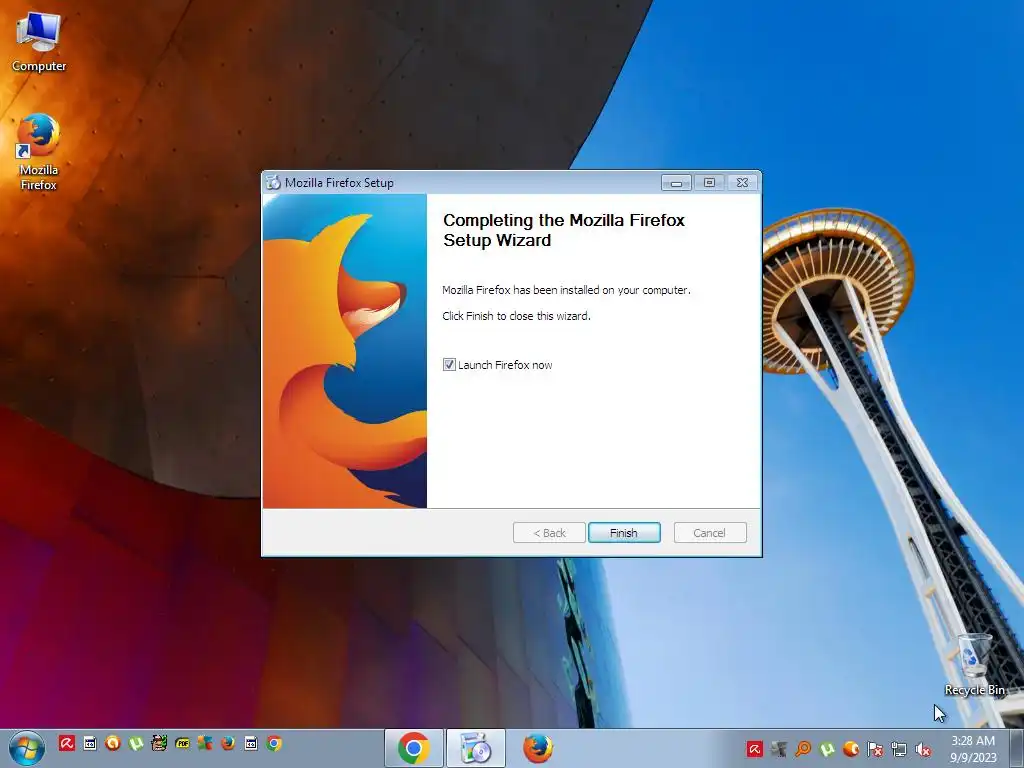The height and width of the screenshot is (768, 1024).
Task: Close the Mozilla Firefox Setup window
Action: click(x=742, y=183)
